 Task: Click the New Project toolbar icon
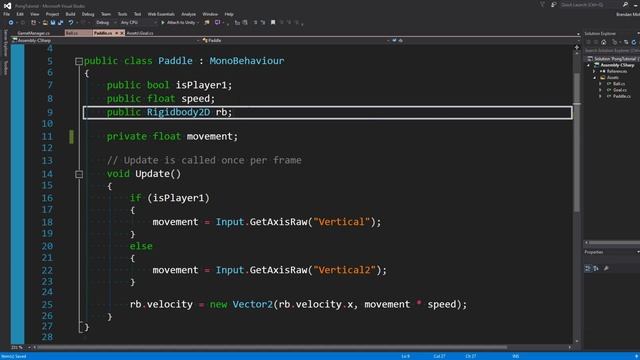tap(34, 22)
